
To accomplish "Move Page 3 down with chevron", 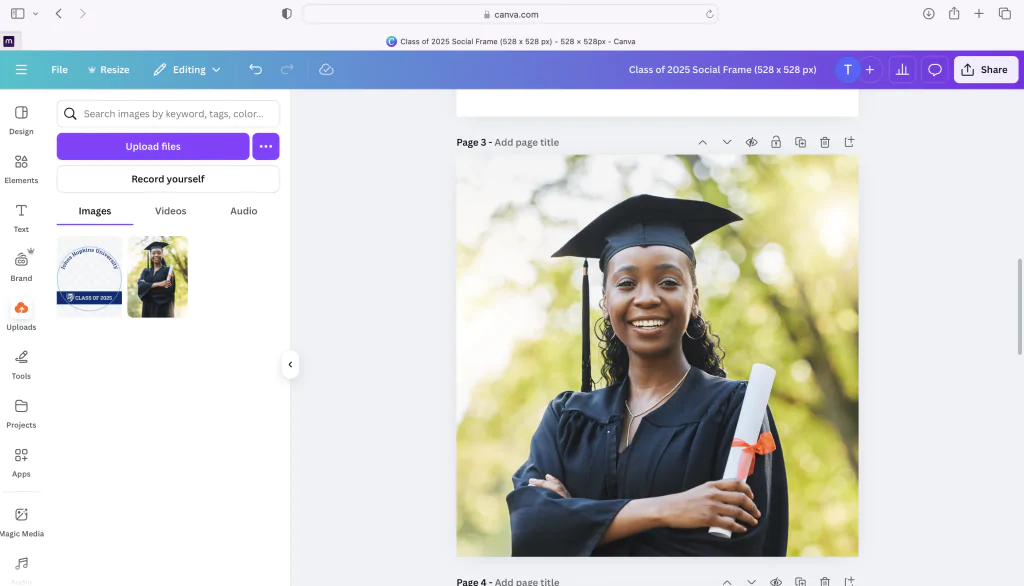I will pos(727,142).
